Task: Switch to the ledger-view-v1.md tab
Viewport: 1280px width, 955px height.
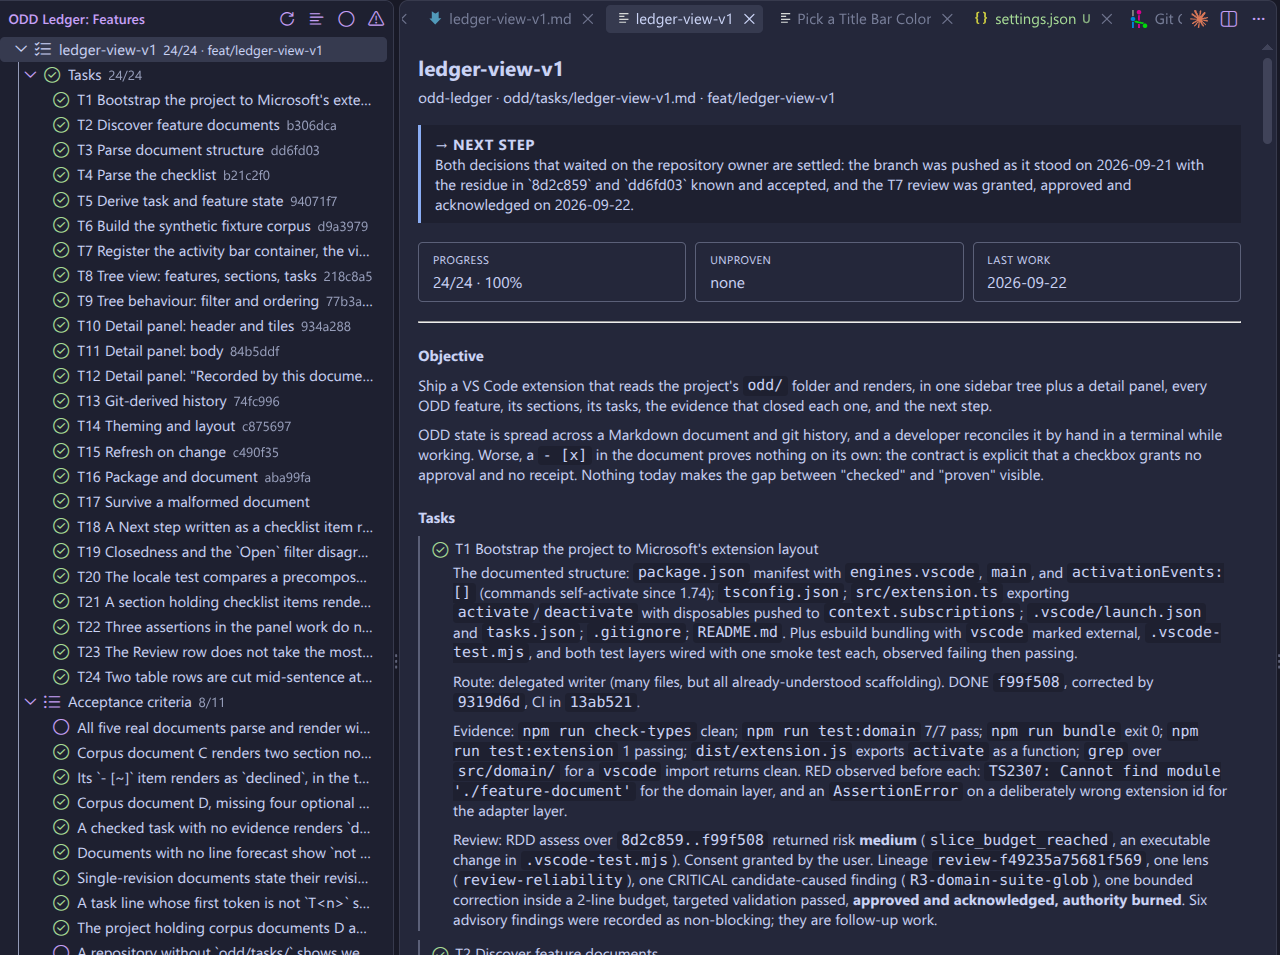Action: pos(510,19)
